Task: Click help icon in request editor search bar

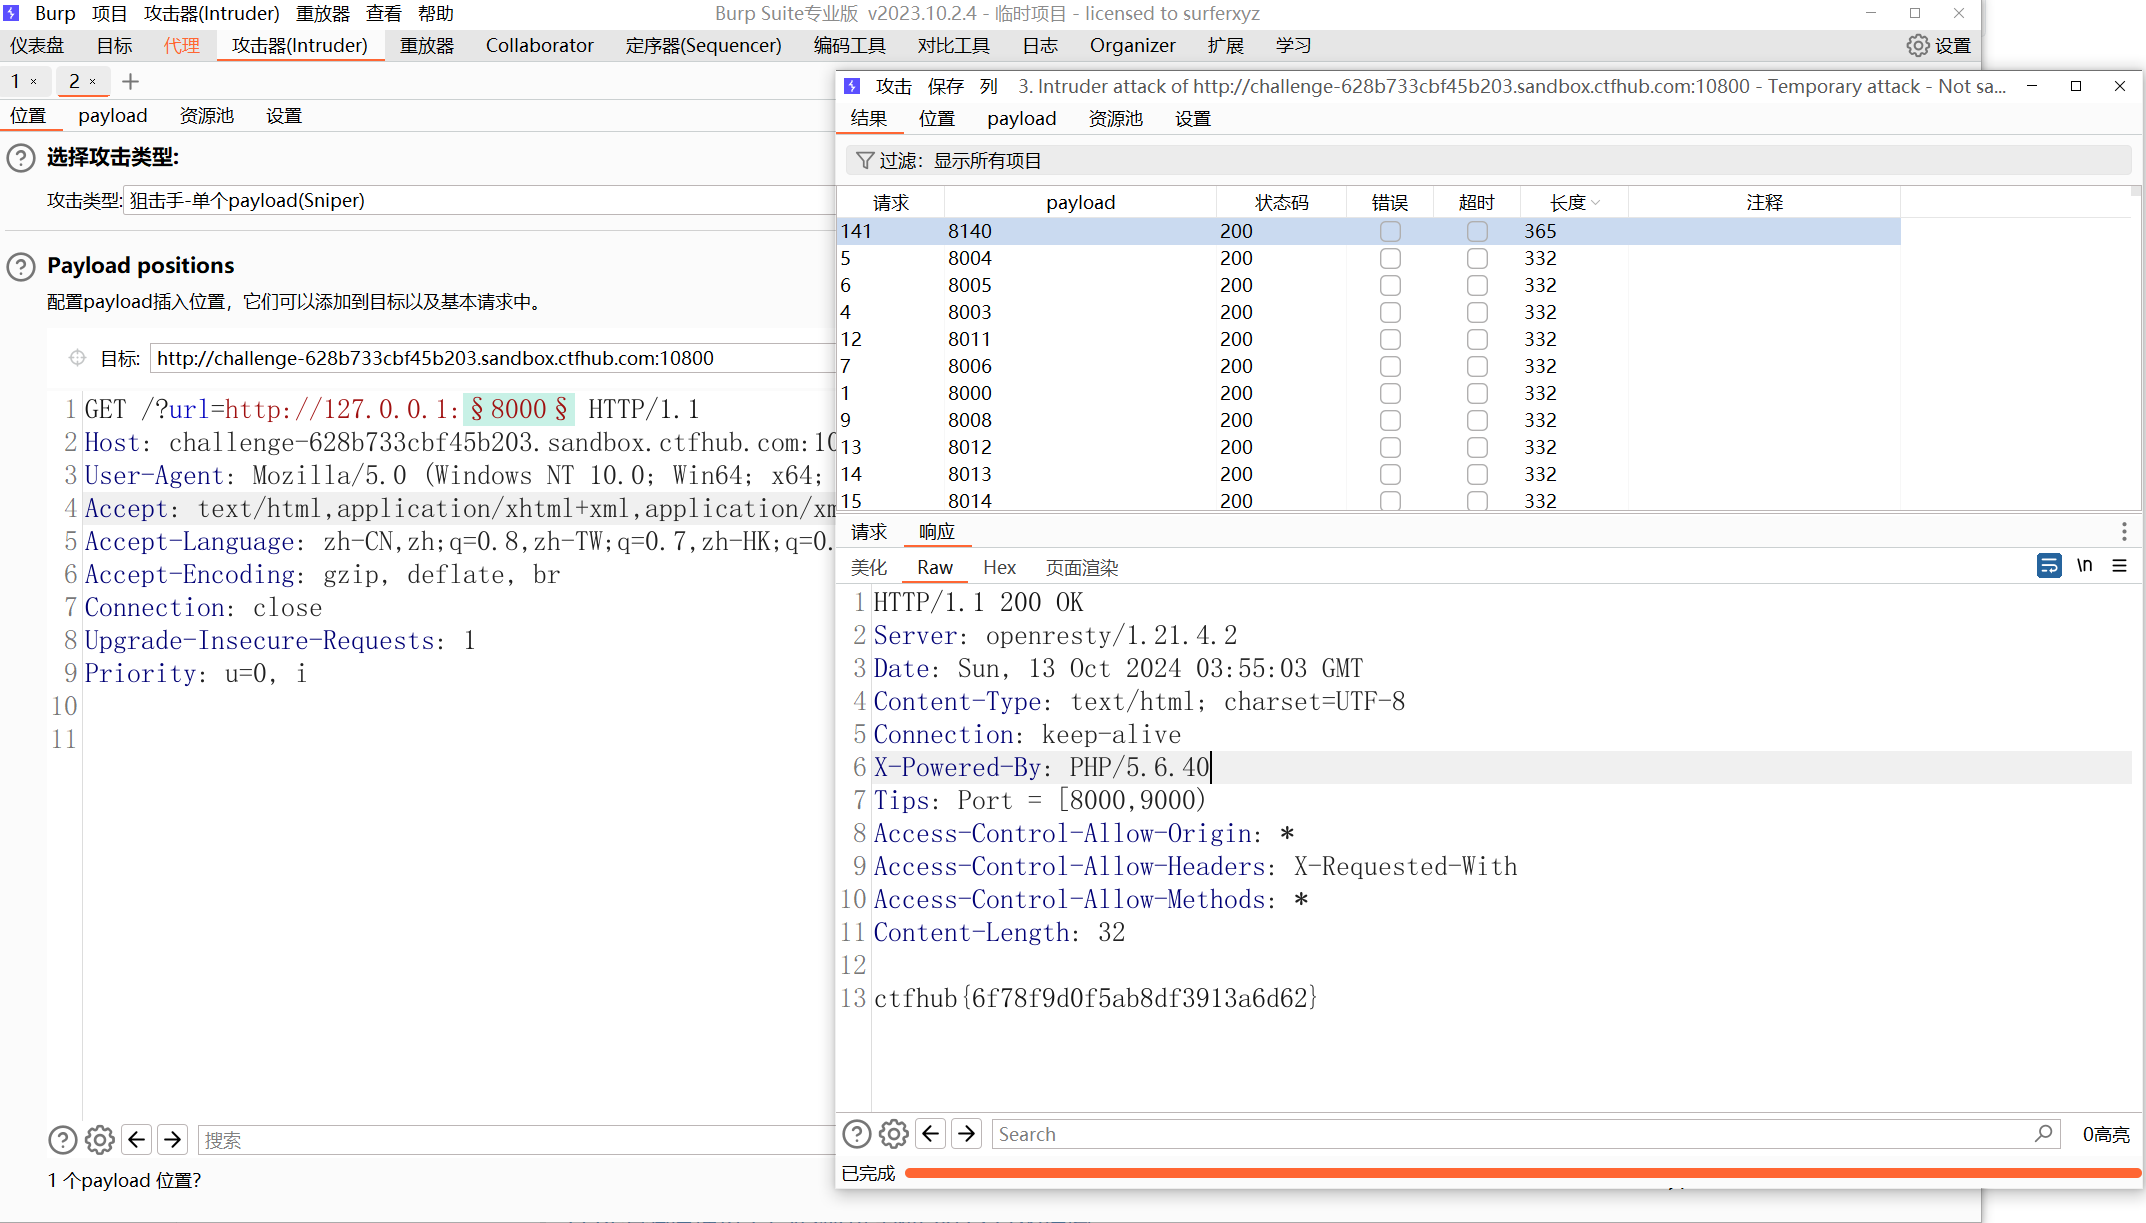Action: 63,1140
